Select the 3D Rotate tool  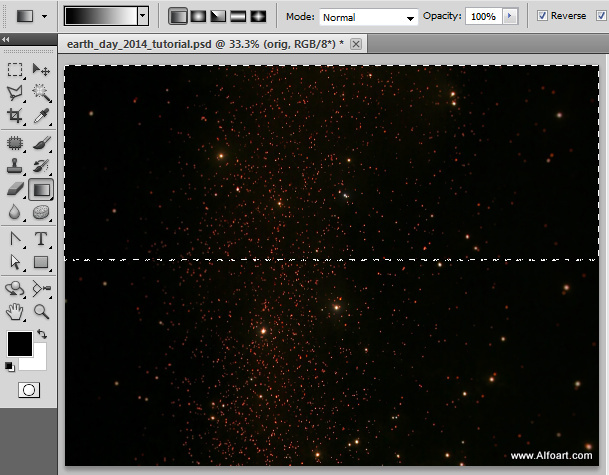tap(15, 289)
